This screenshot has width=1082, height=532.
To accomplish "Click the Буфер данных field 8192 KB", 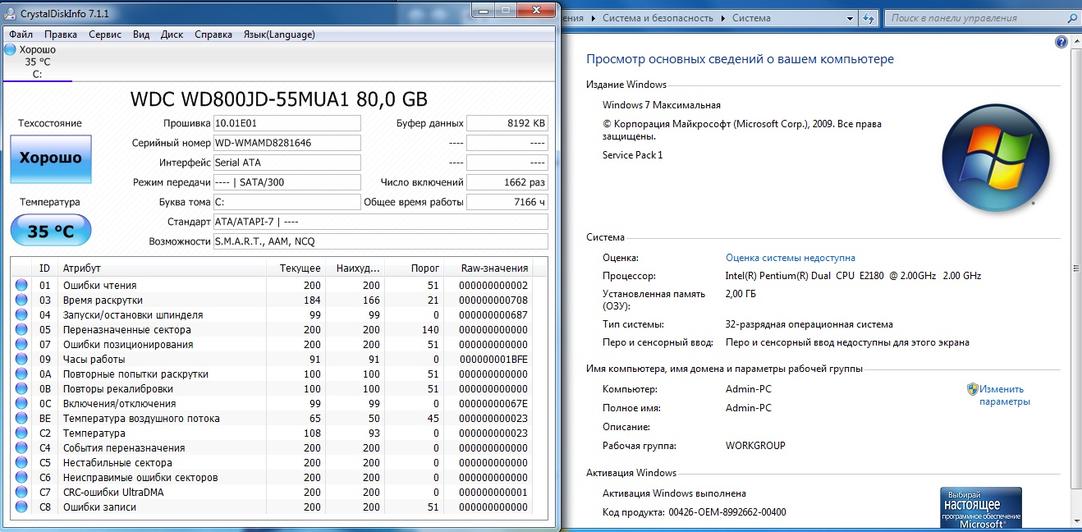I will coord(507,124).
